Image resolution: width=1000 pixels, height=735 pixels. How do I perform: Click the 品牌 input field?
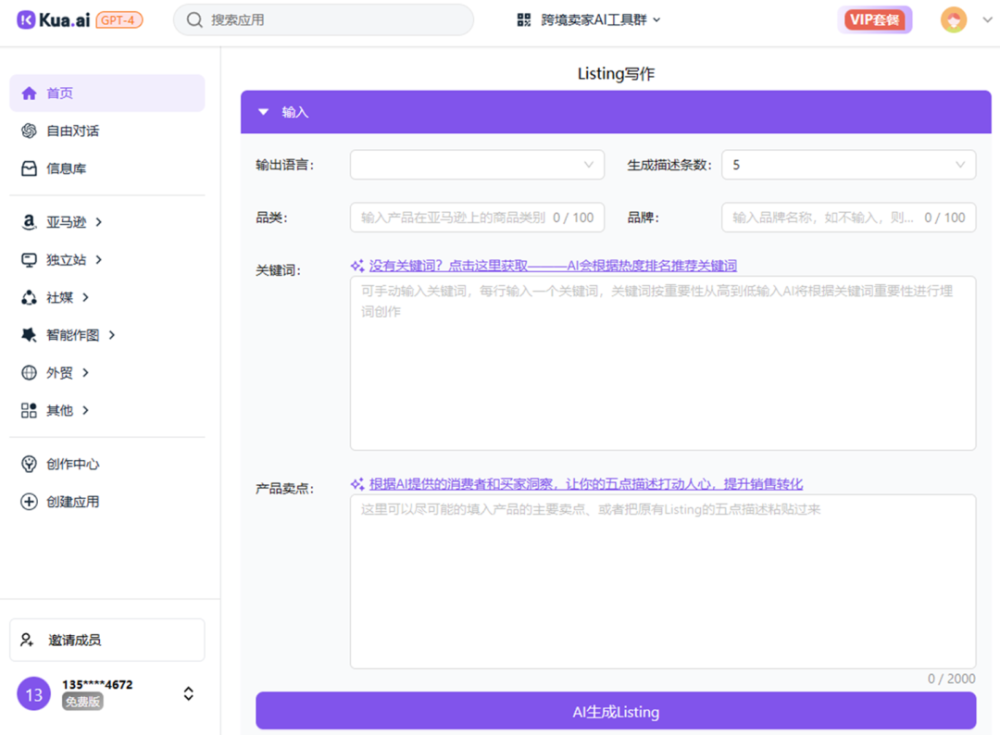click(x=848, y=218)
